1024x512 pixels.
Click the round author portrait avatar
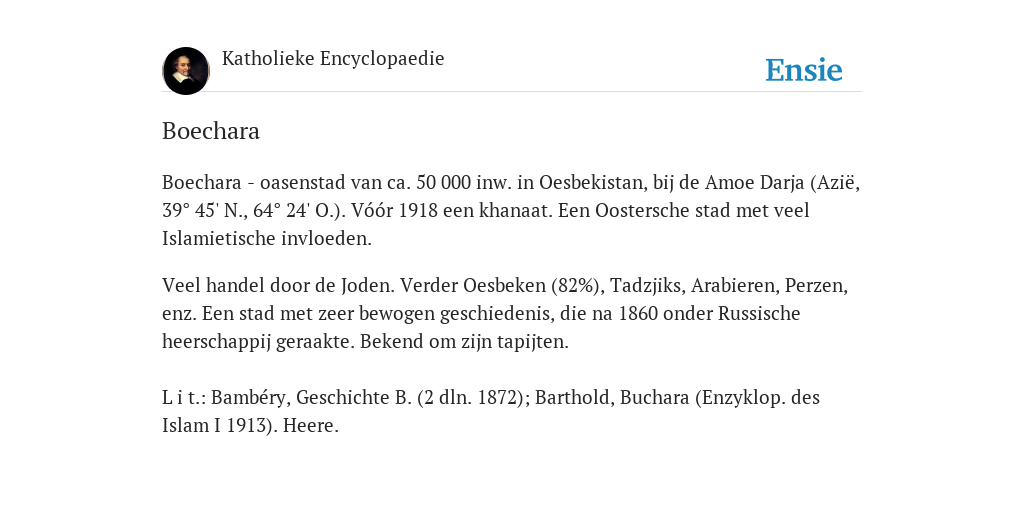[x=186, y=71]
